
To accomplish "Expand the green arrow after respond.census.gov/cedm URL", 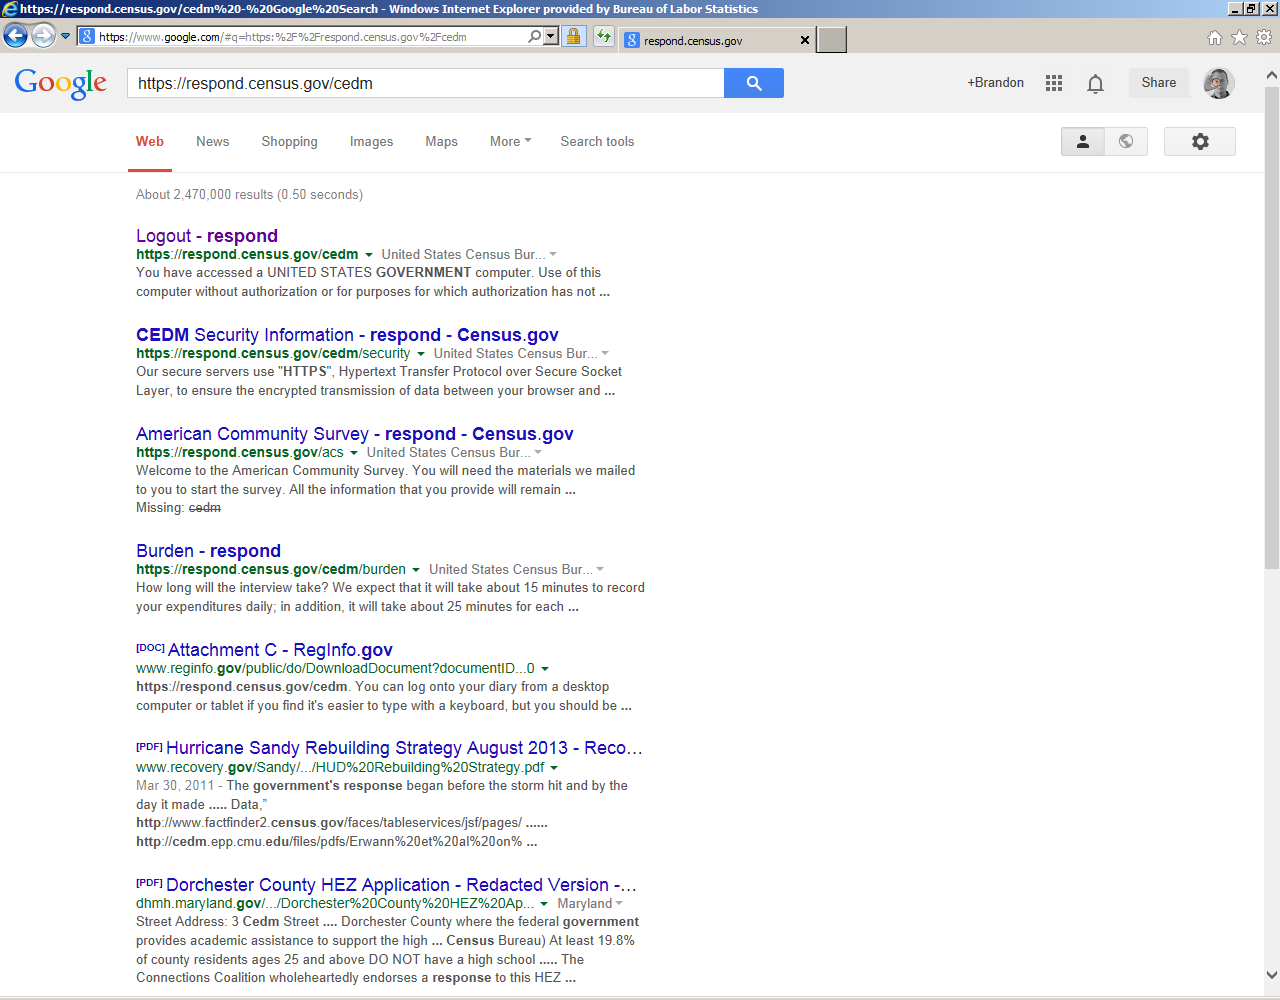I will pyautogui.click(x=369, y=255).
